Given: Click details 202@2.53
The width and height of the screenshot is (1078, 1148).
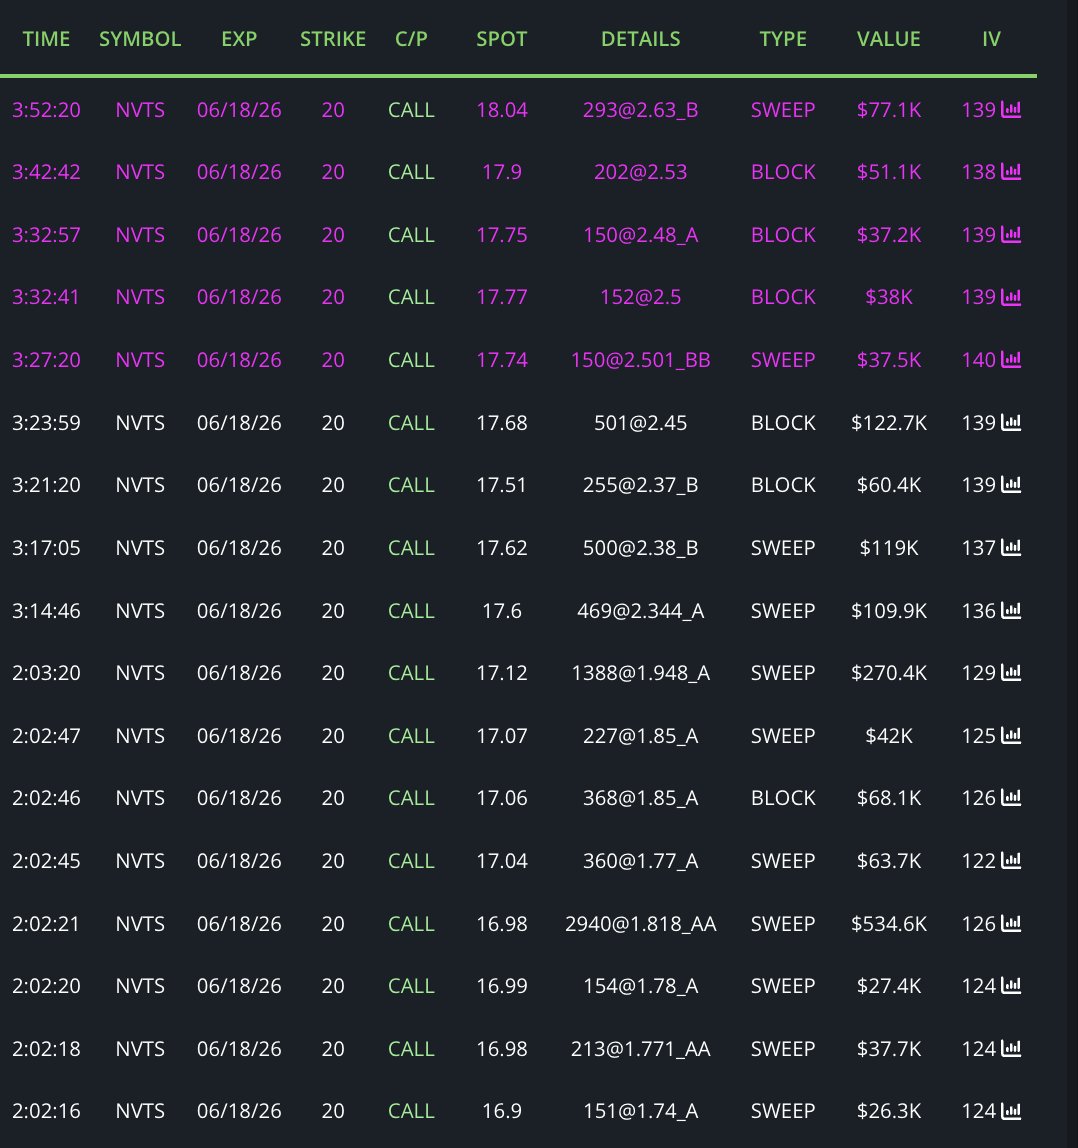Looking at the screenshot, I should tap(641, 172).
